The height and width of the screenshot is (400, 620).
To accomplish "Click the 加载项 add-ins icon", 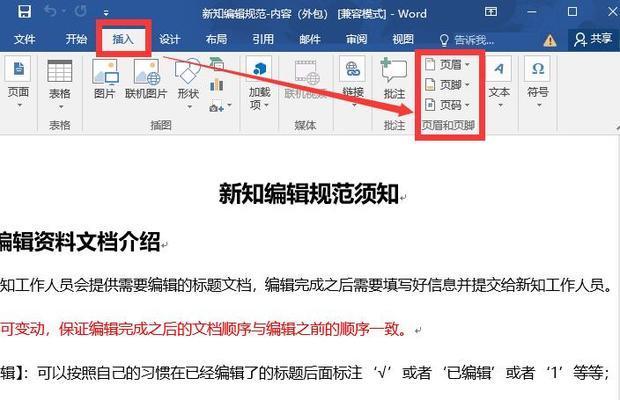I will pos(259,83).
